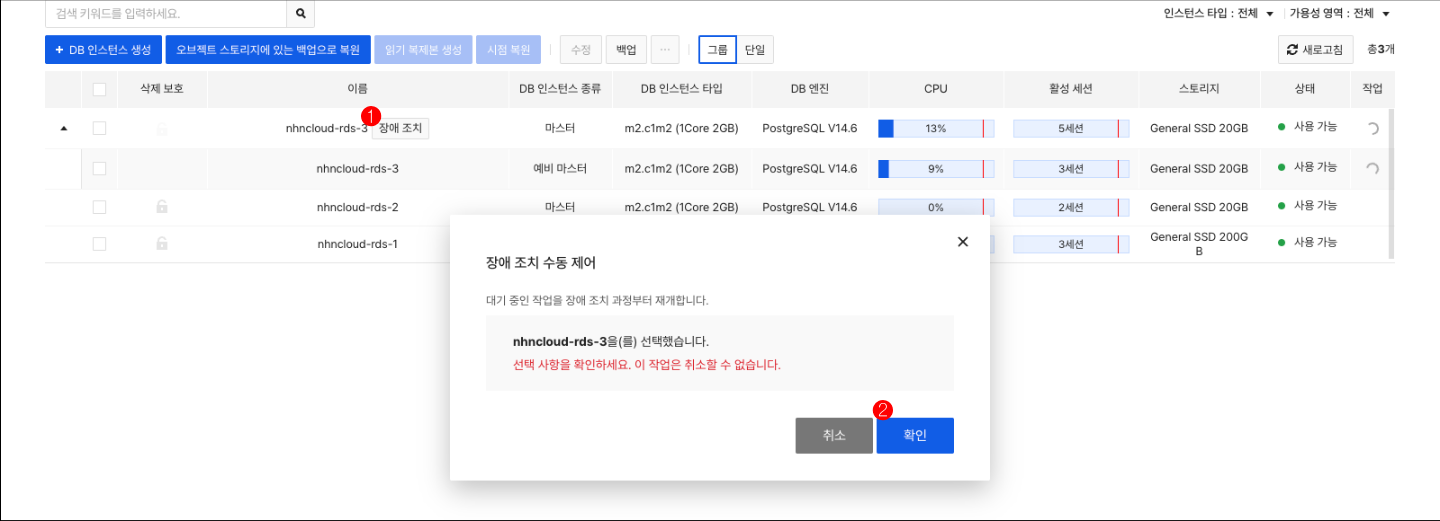1440x521 pixels.
Task: Click the 0% CPU usage bar
Action: coord(936,207)
